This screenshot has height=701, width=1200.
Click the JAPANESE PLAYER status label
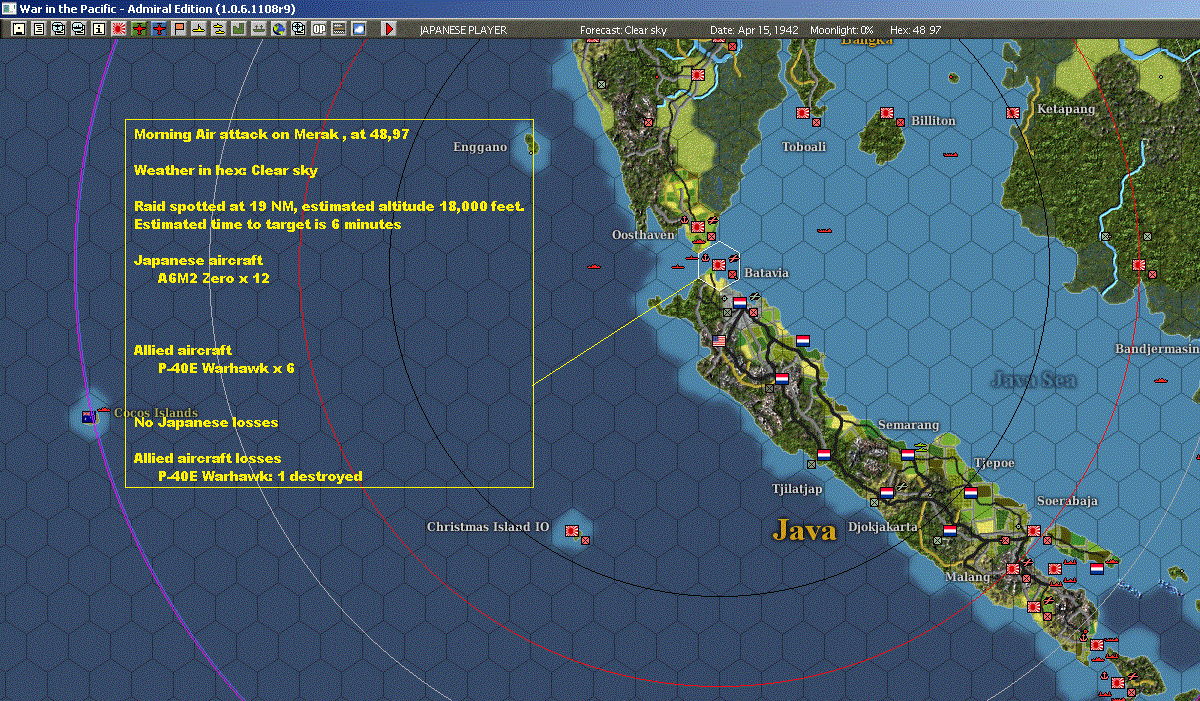pos(462,30)
